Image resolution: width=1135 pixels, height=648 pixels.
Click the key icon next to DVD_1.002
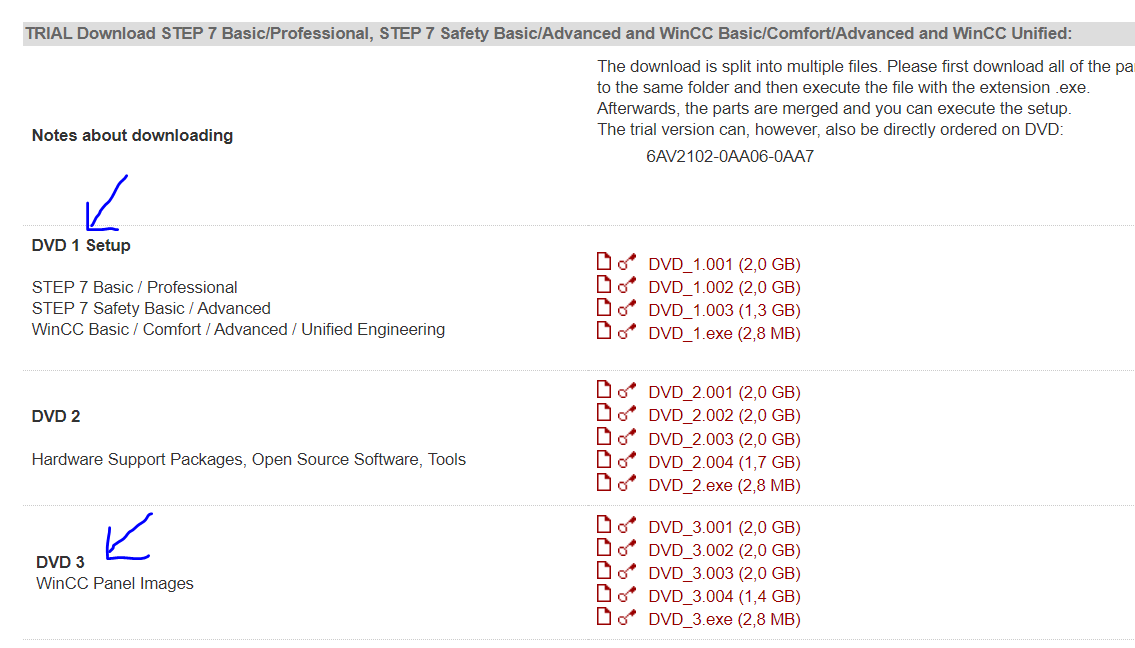627,287
